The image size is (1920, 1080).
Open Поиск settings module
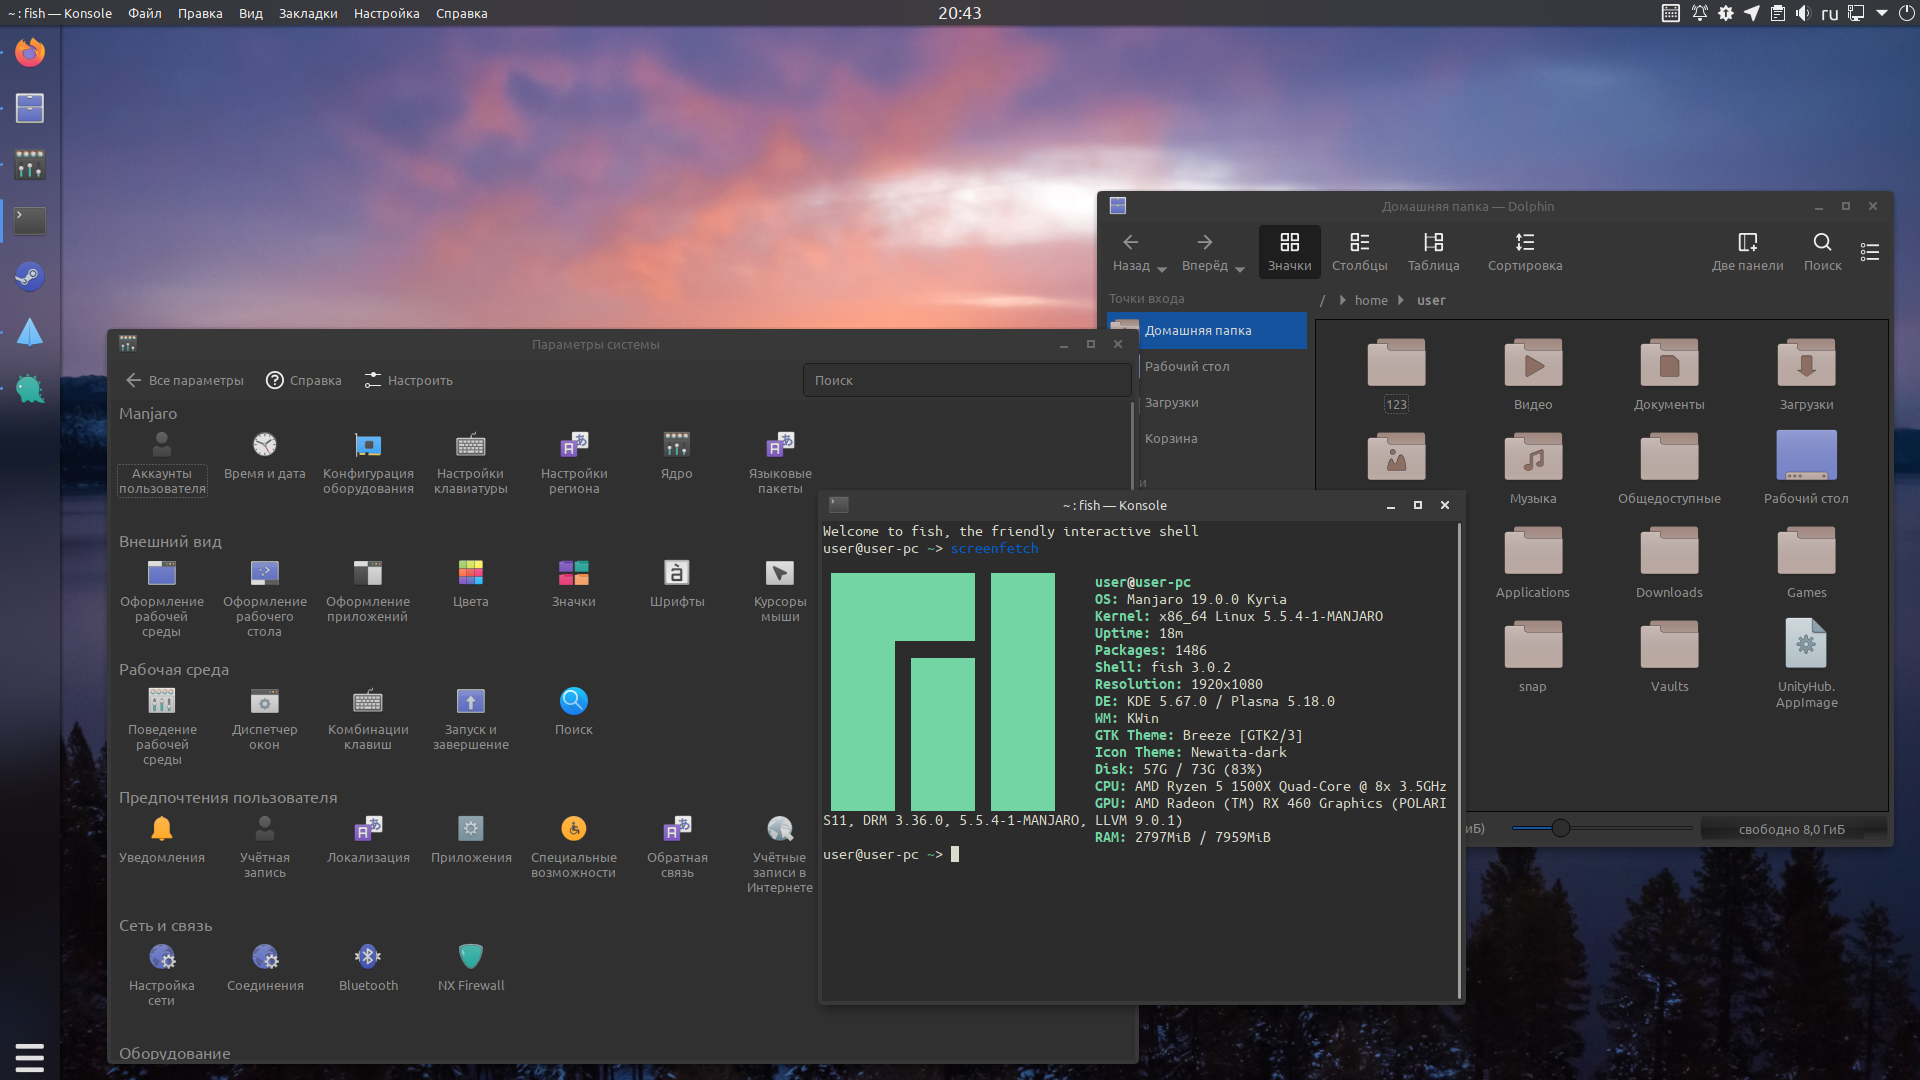coord(574,711)
